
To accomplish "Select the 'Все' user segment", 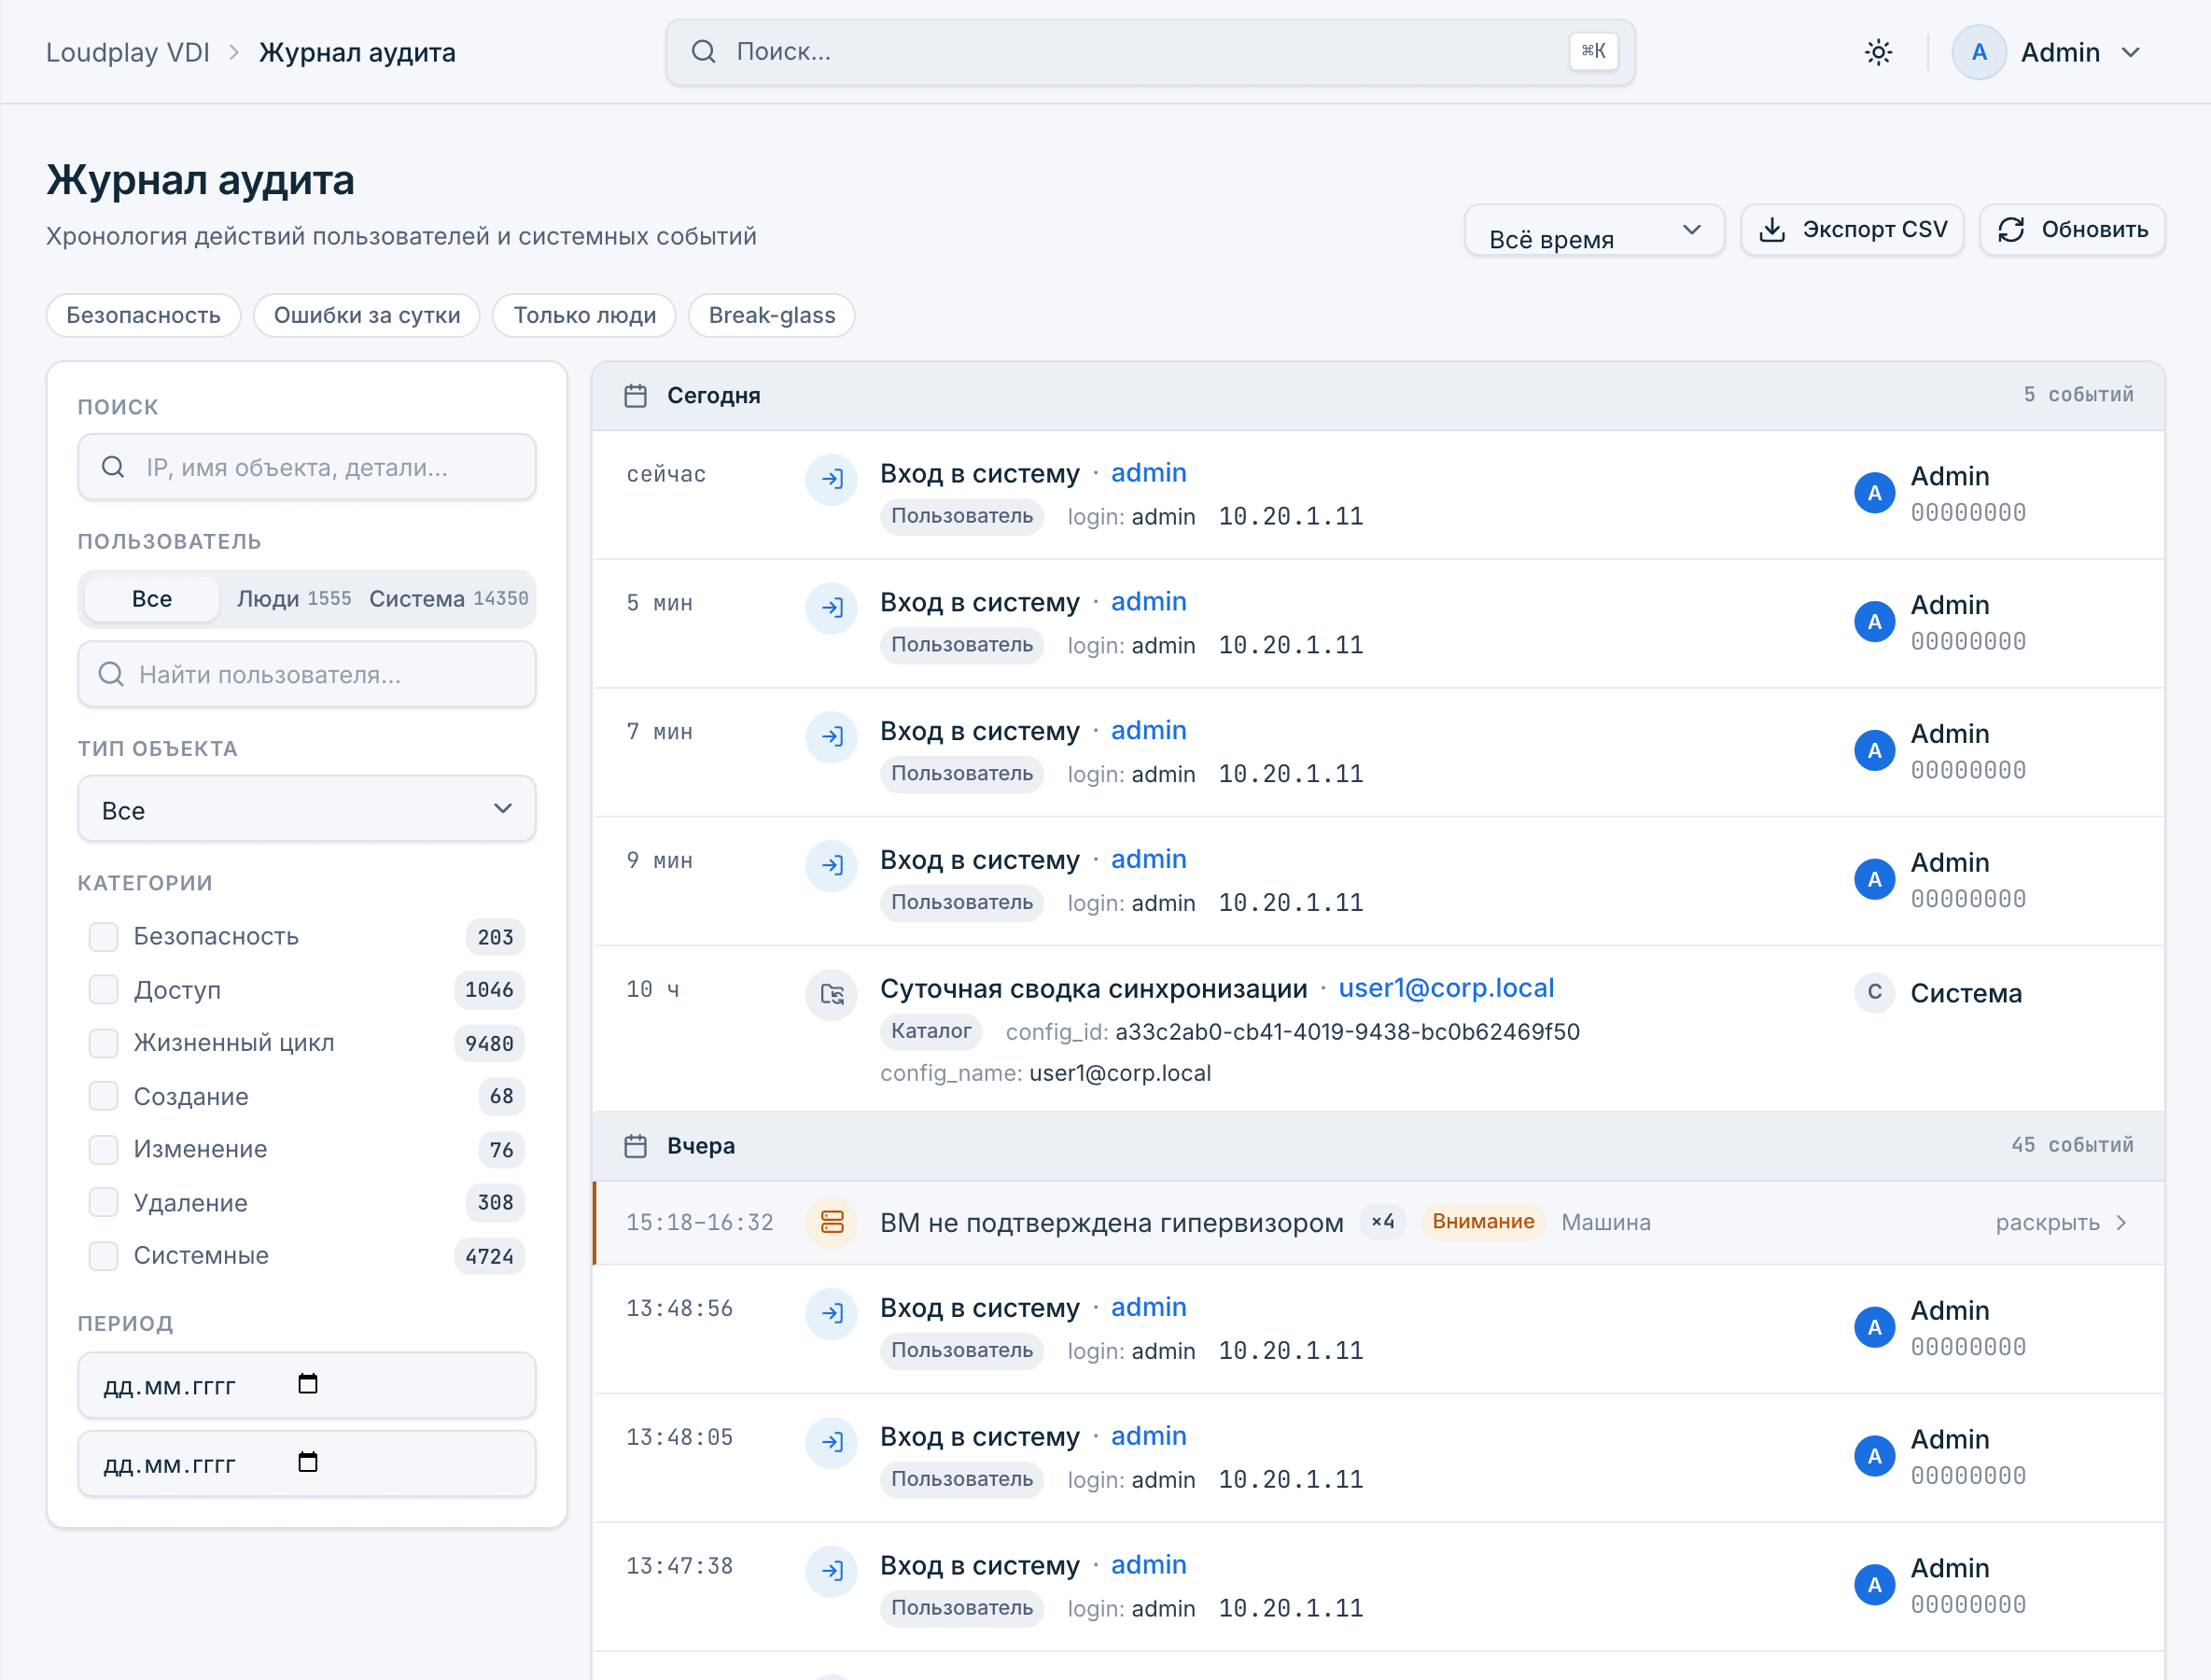I will coord(152,599).
